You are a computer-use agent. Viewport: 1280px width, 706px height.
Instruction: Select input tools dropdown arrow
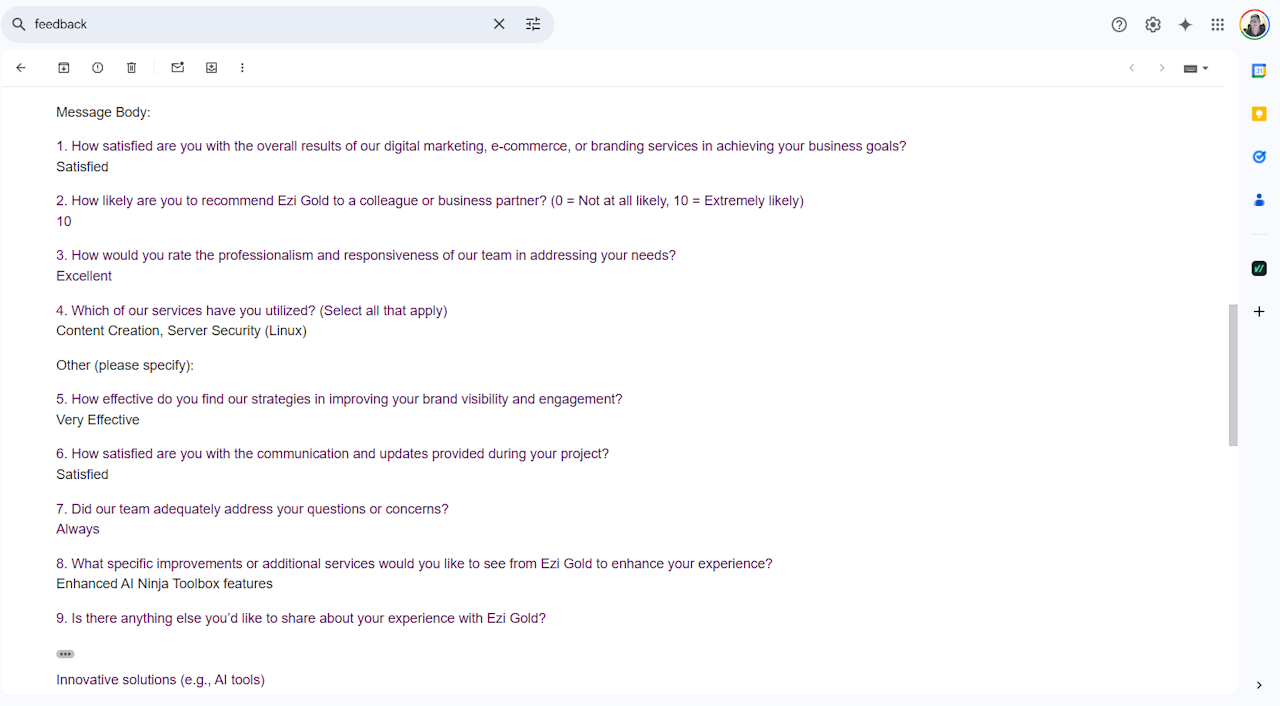click(1206, 68)
